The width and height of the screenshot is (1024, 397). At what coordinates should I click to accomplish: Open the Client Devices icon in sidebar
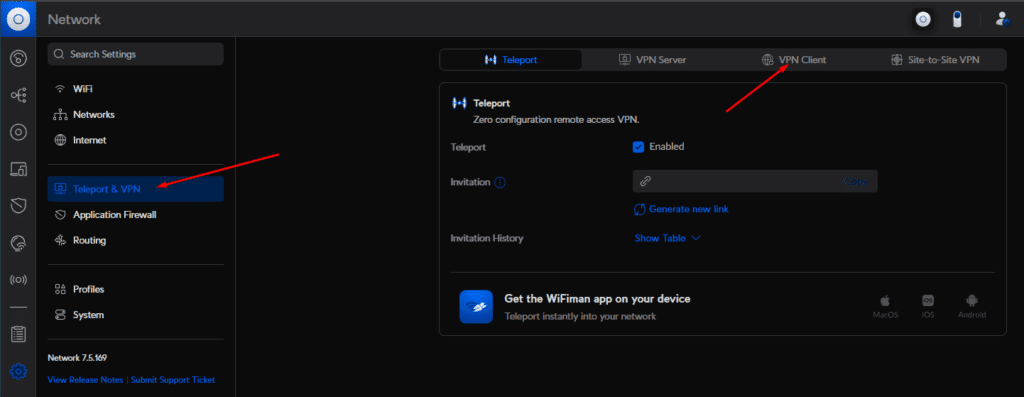pyautogui.click(x=18, y=170)
